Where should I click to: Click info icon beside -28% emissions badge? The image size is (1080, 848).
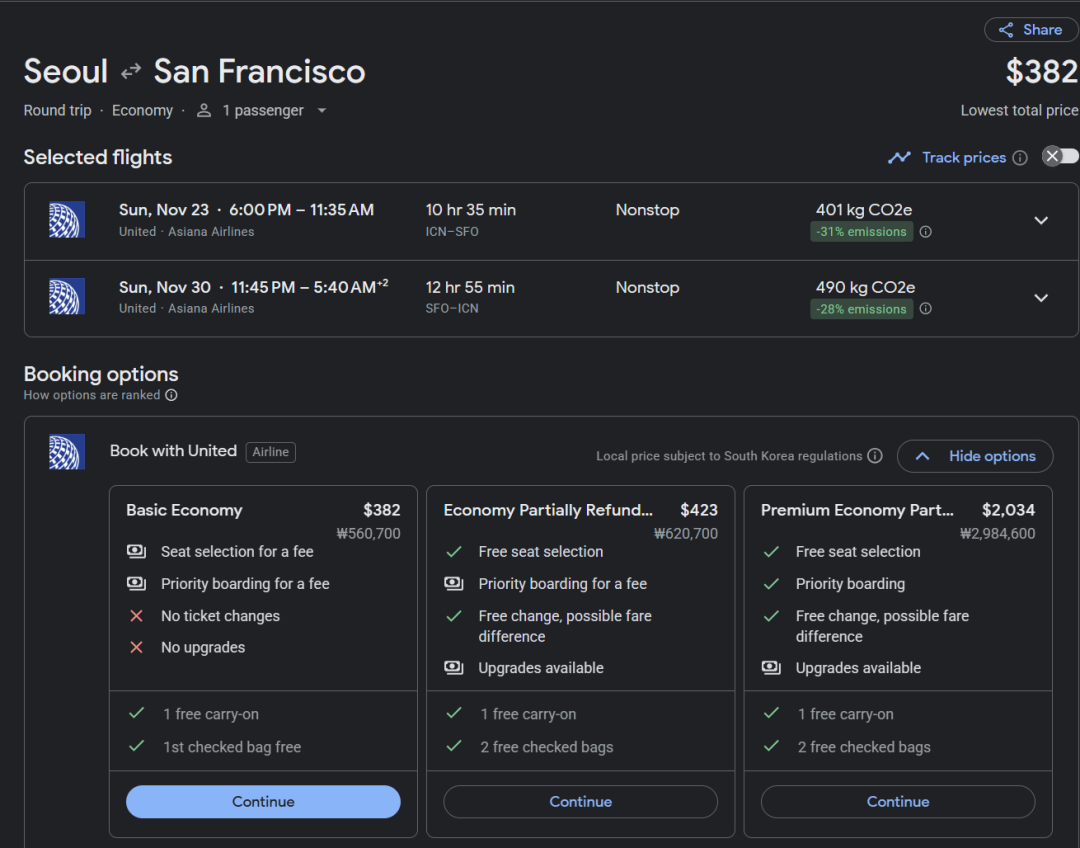tap(925, 309)
